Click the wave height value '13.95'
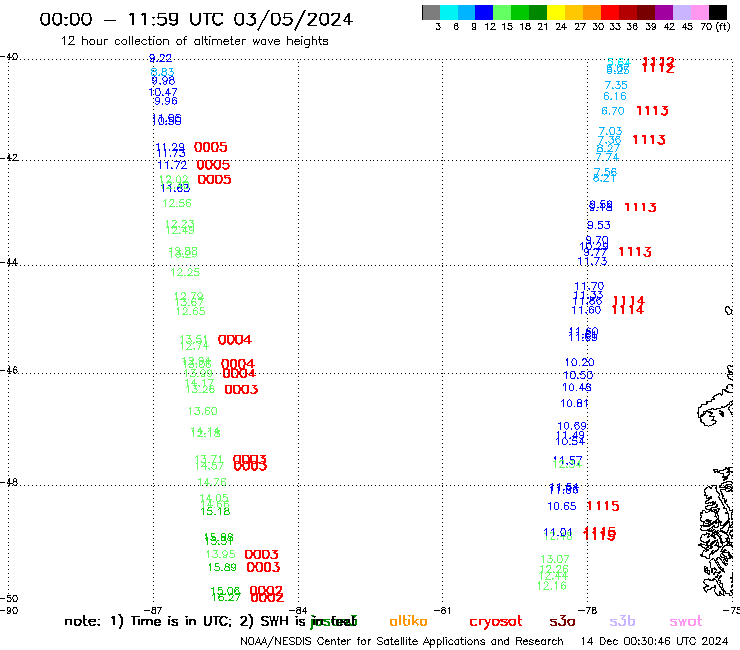Viewport: 740px width, 650px height. pyautogui.click(x=220, y=554)
